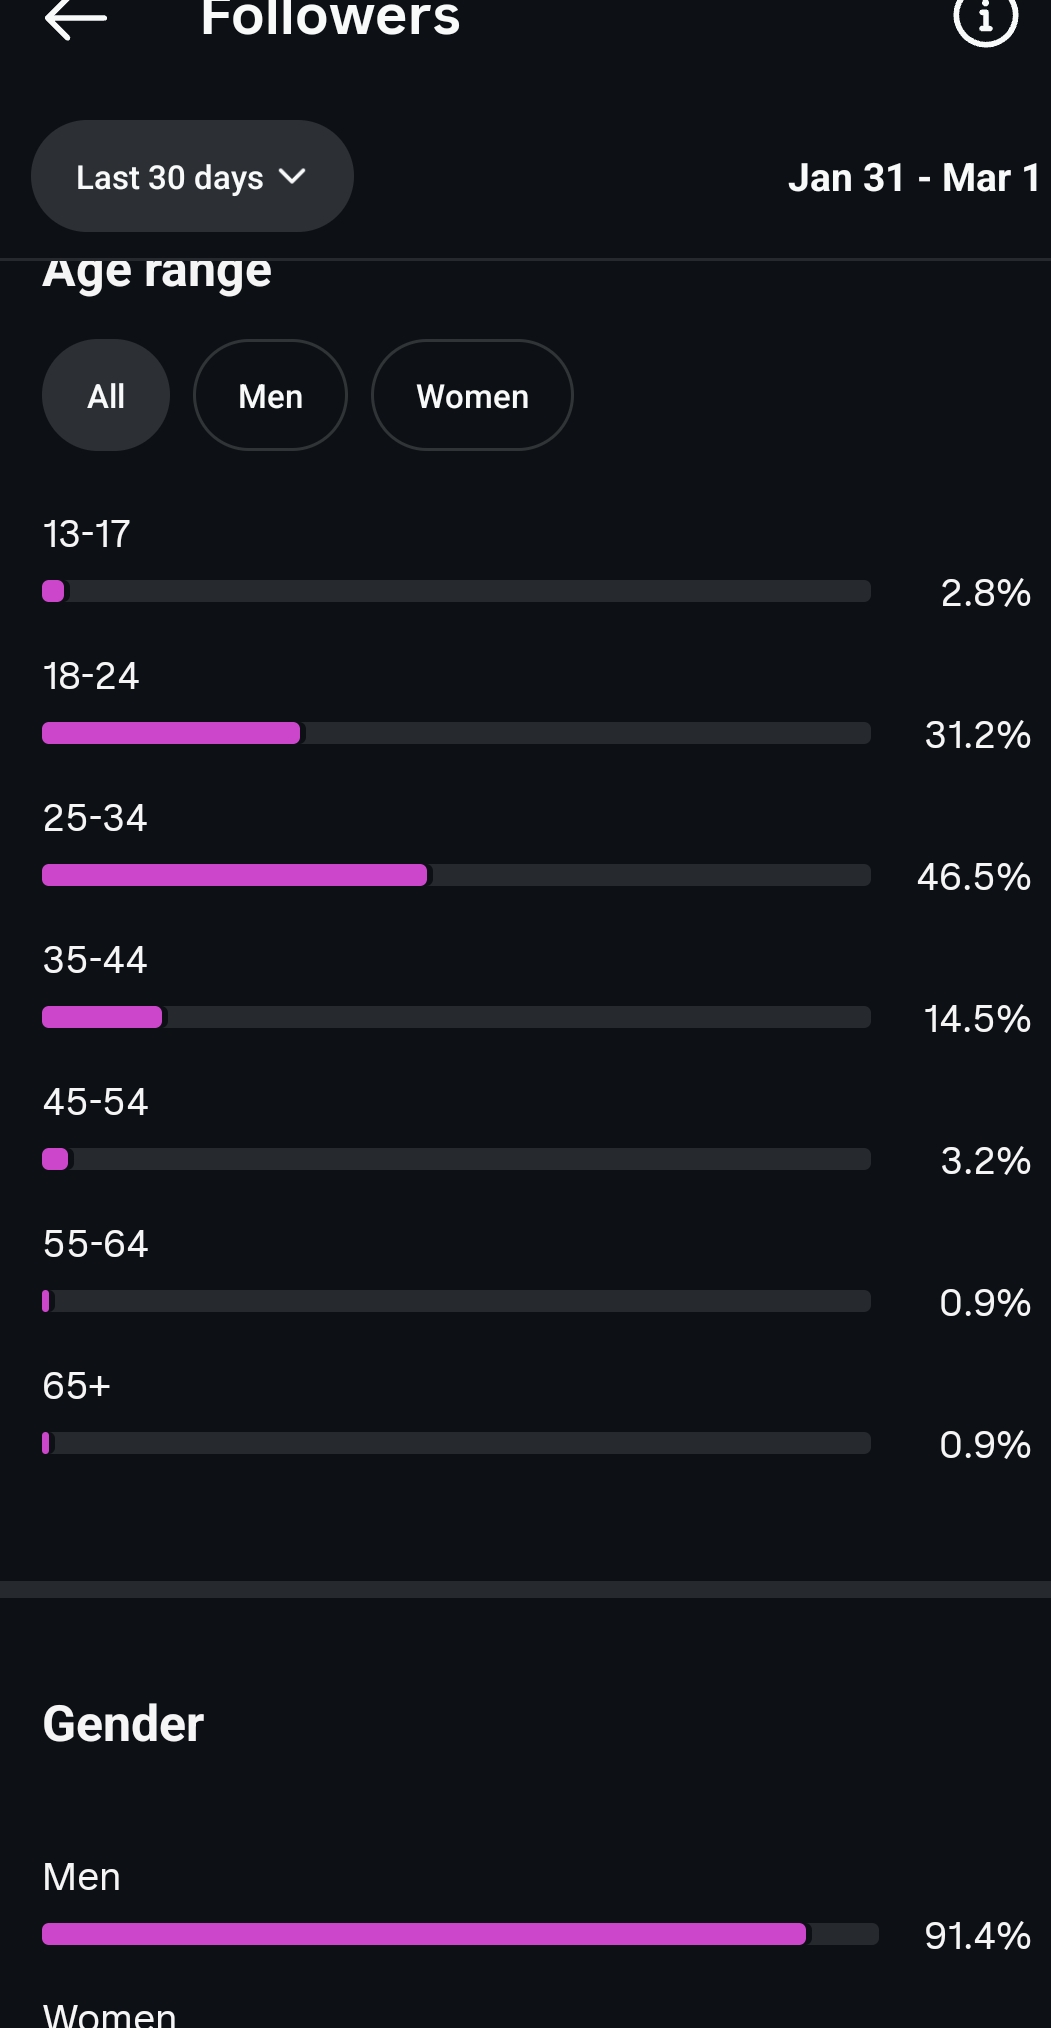Click the chevron beside Last 30 days
Screen dimensions: 1051x2028
(x=292, y=177)
